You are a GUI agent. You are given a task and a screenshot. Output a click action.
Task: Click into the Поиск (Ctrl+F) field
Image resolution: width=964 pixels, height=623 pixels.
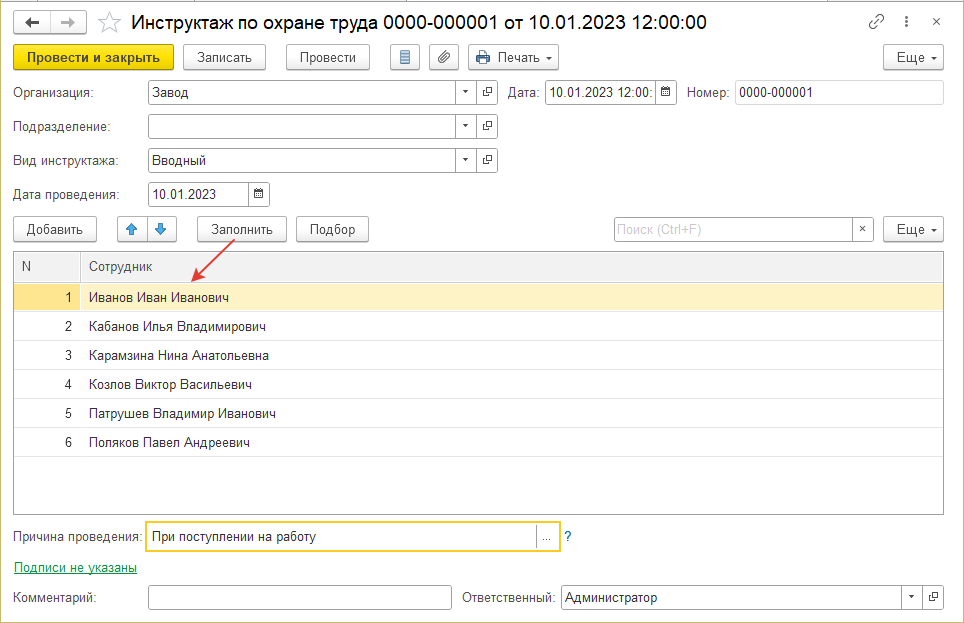[733, 229]
